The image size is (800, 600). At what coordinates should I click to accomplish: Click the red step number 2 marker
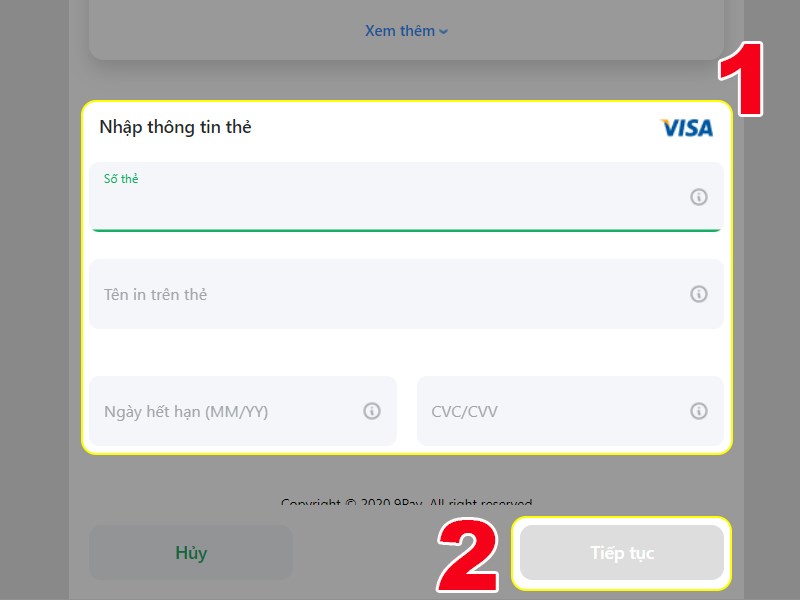[467, 556]
